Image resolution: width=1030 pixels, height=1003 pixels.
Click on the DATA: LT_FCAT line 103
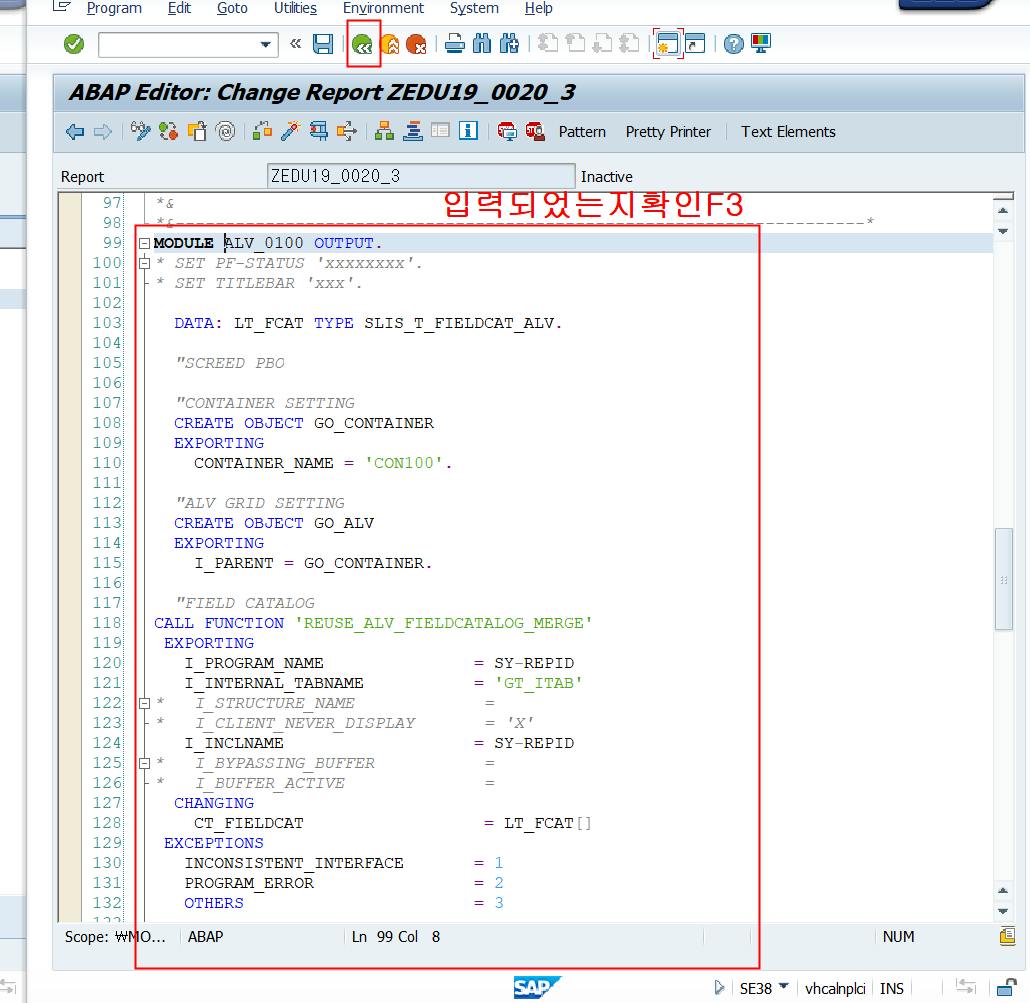click(x=368, y=323)
